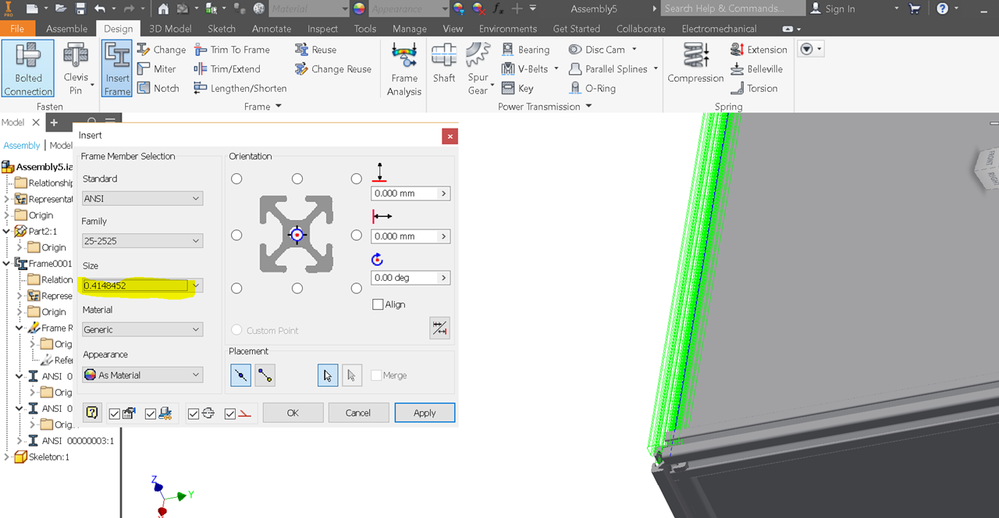The height and width of the screenshot is (518, 999).
Task: Open the Compression spring tool
Action: point(696,64)
